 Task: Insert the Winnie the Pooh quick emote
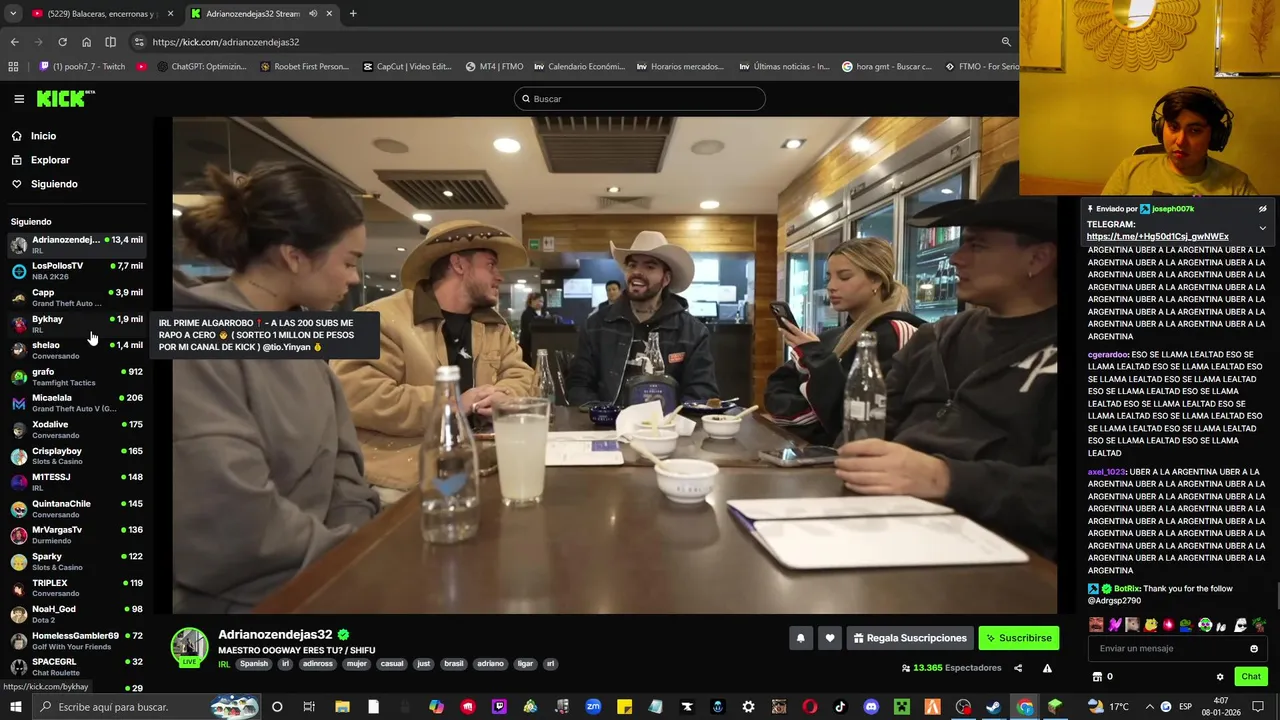pyautogui.click(x=1151, y=625)
